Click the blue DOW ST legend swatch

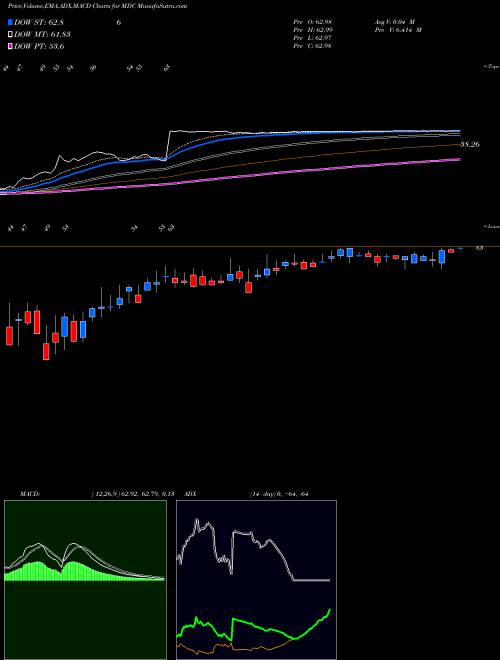[10, 22]
